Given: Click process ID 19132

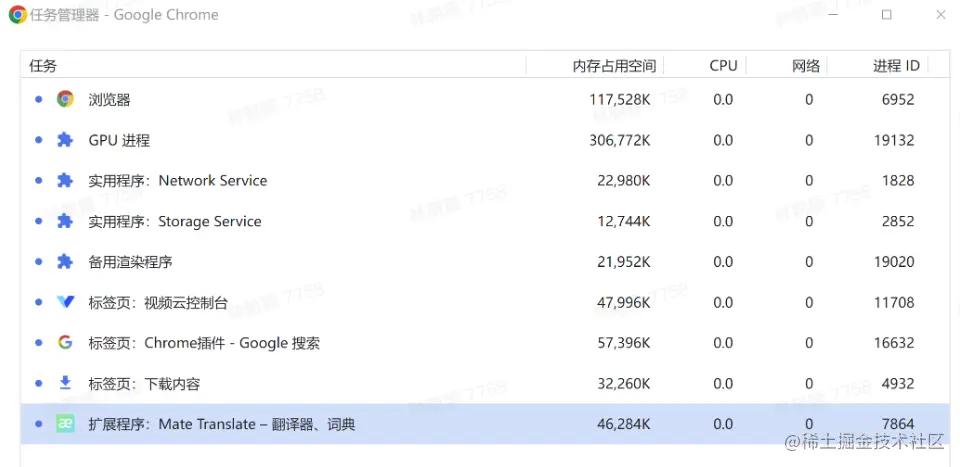Looking at the screenshot, I should [894, 140].
